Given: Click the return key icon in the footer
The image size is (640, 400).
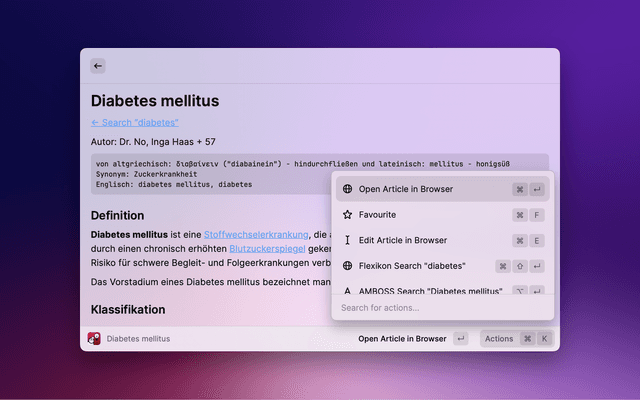Looking at the screenshot, I should pos(460,339).
